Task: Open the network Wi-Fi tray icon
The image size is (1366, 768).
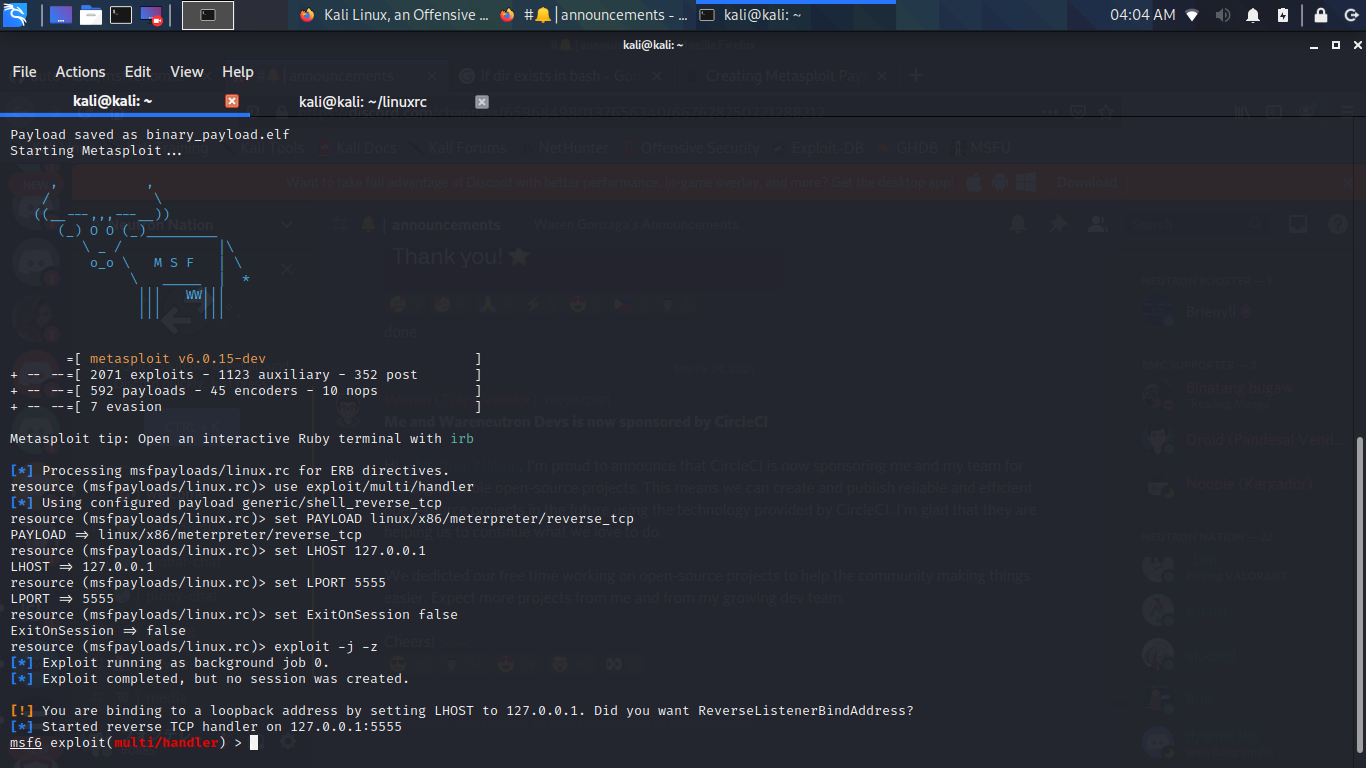Action: point(1192,15)
